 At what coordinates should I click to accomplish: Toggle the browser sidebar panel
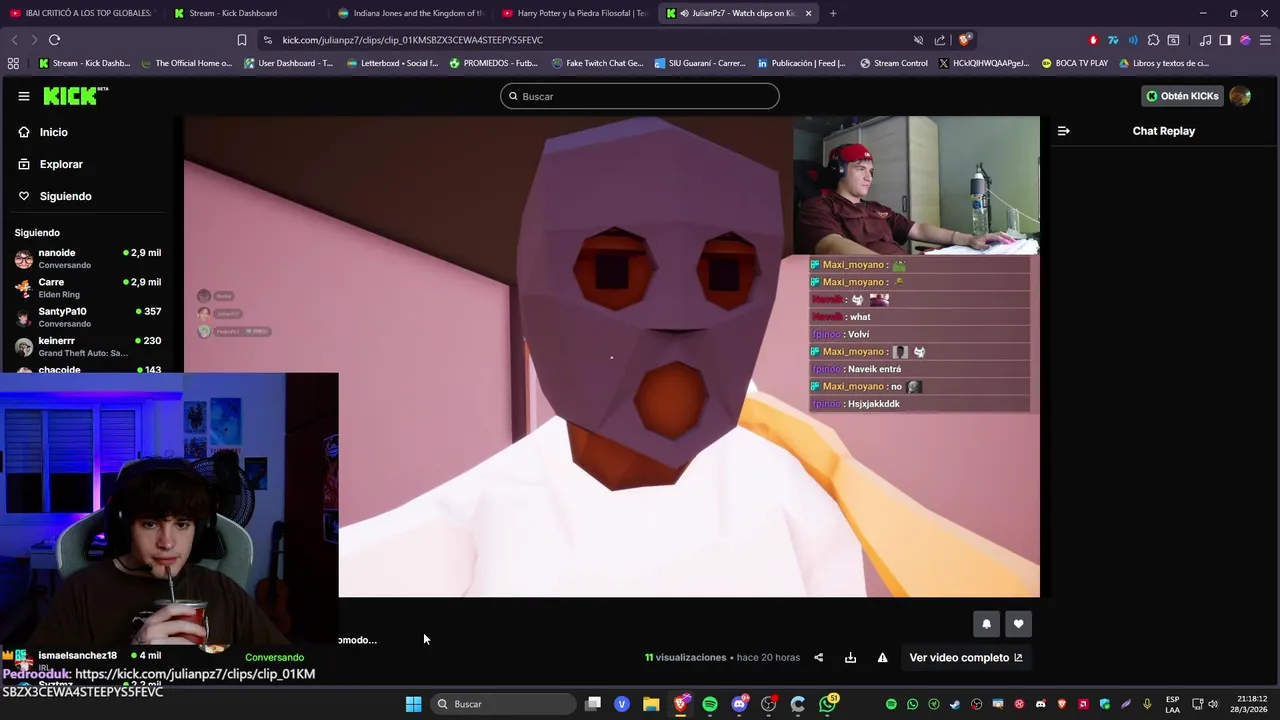click(x=1225, y=40)
